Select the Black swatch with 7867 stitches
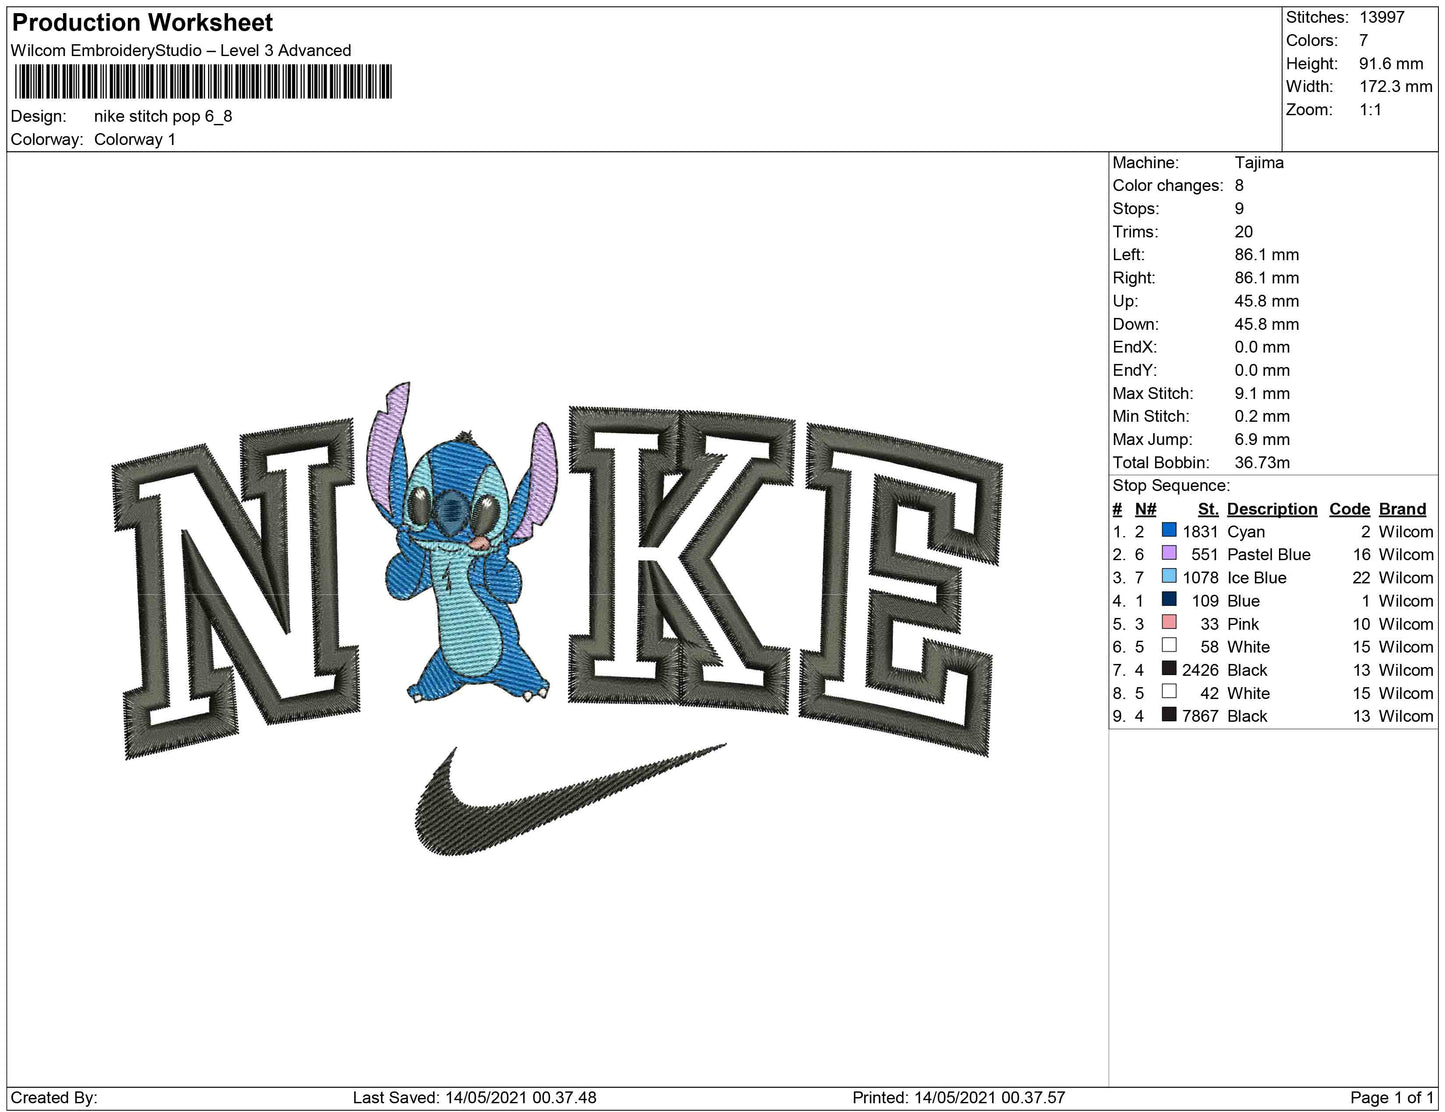1445x1112 pixels. pyautogui.click(x=1168, y=714)
